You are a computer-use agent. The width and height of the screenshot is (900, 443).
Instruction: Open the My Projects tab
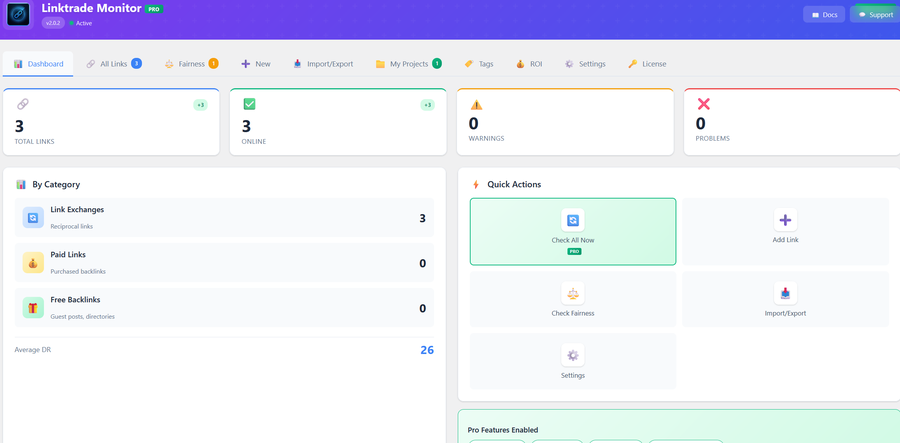click(x=408, y=64)
